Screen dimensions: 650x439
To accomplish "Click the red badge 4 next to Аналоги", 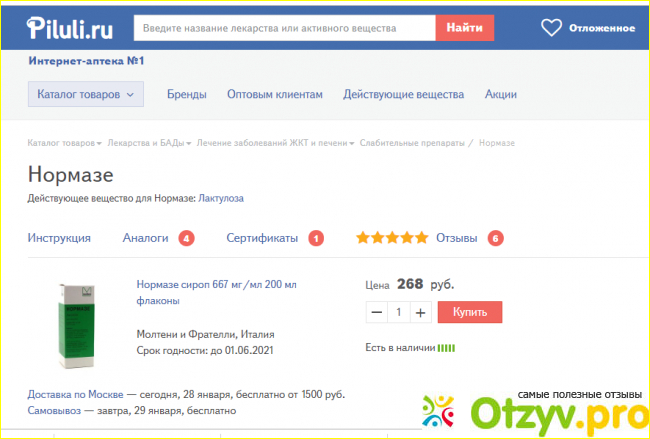I will coord(186,238).
